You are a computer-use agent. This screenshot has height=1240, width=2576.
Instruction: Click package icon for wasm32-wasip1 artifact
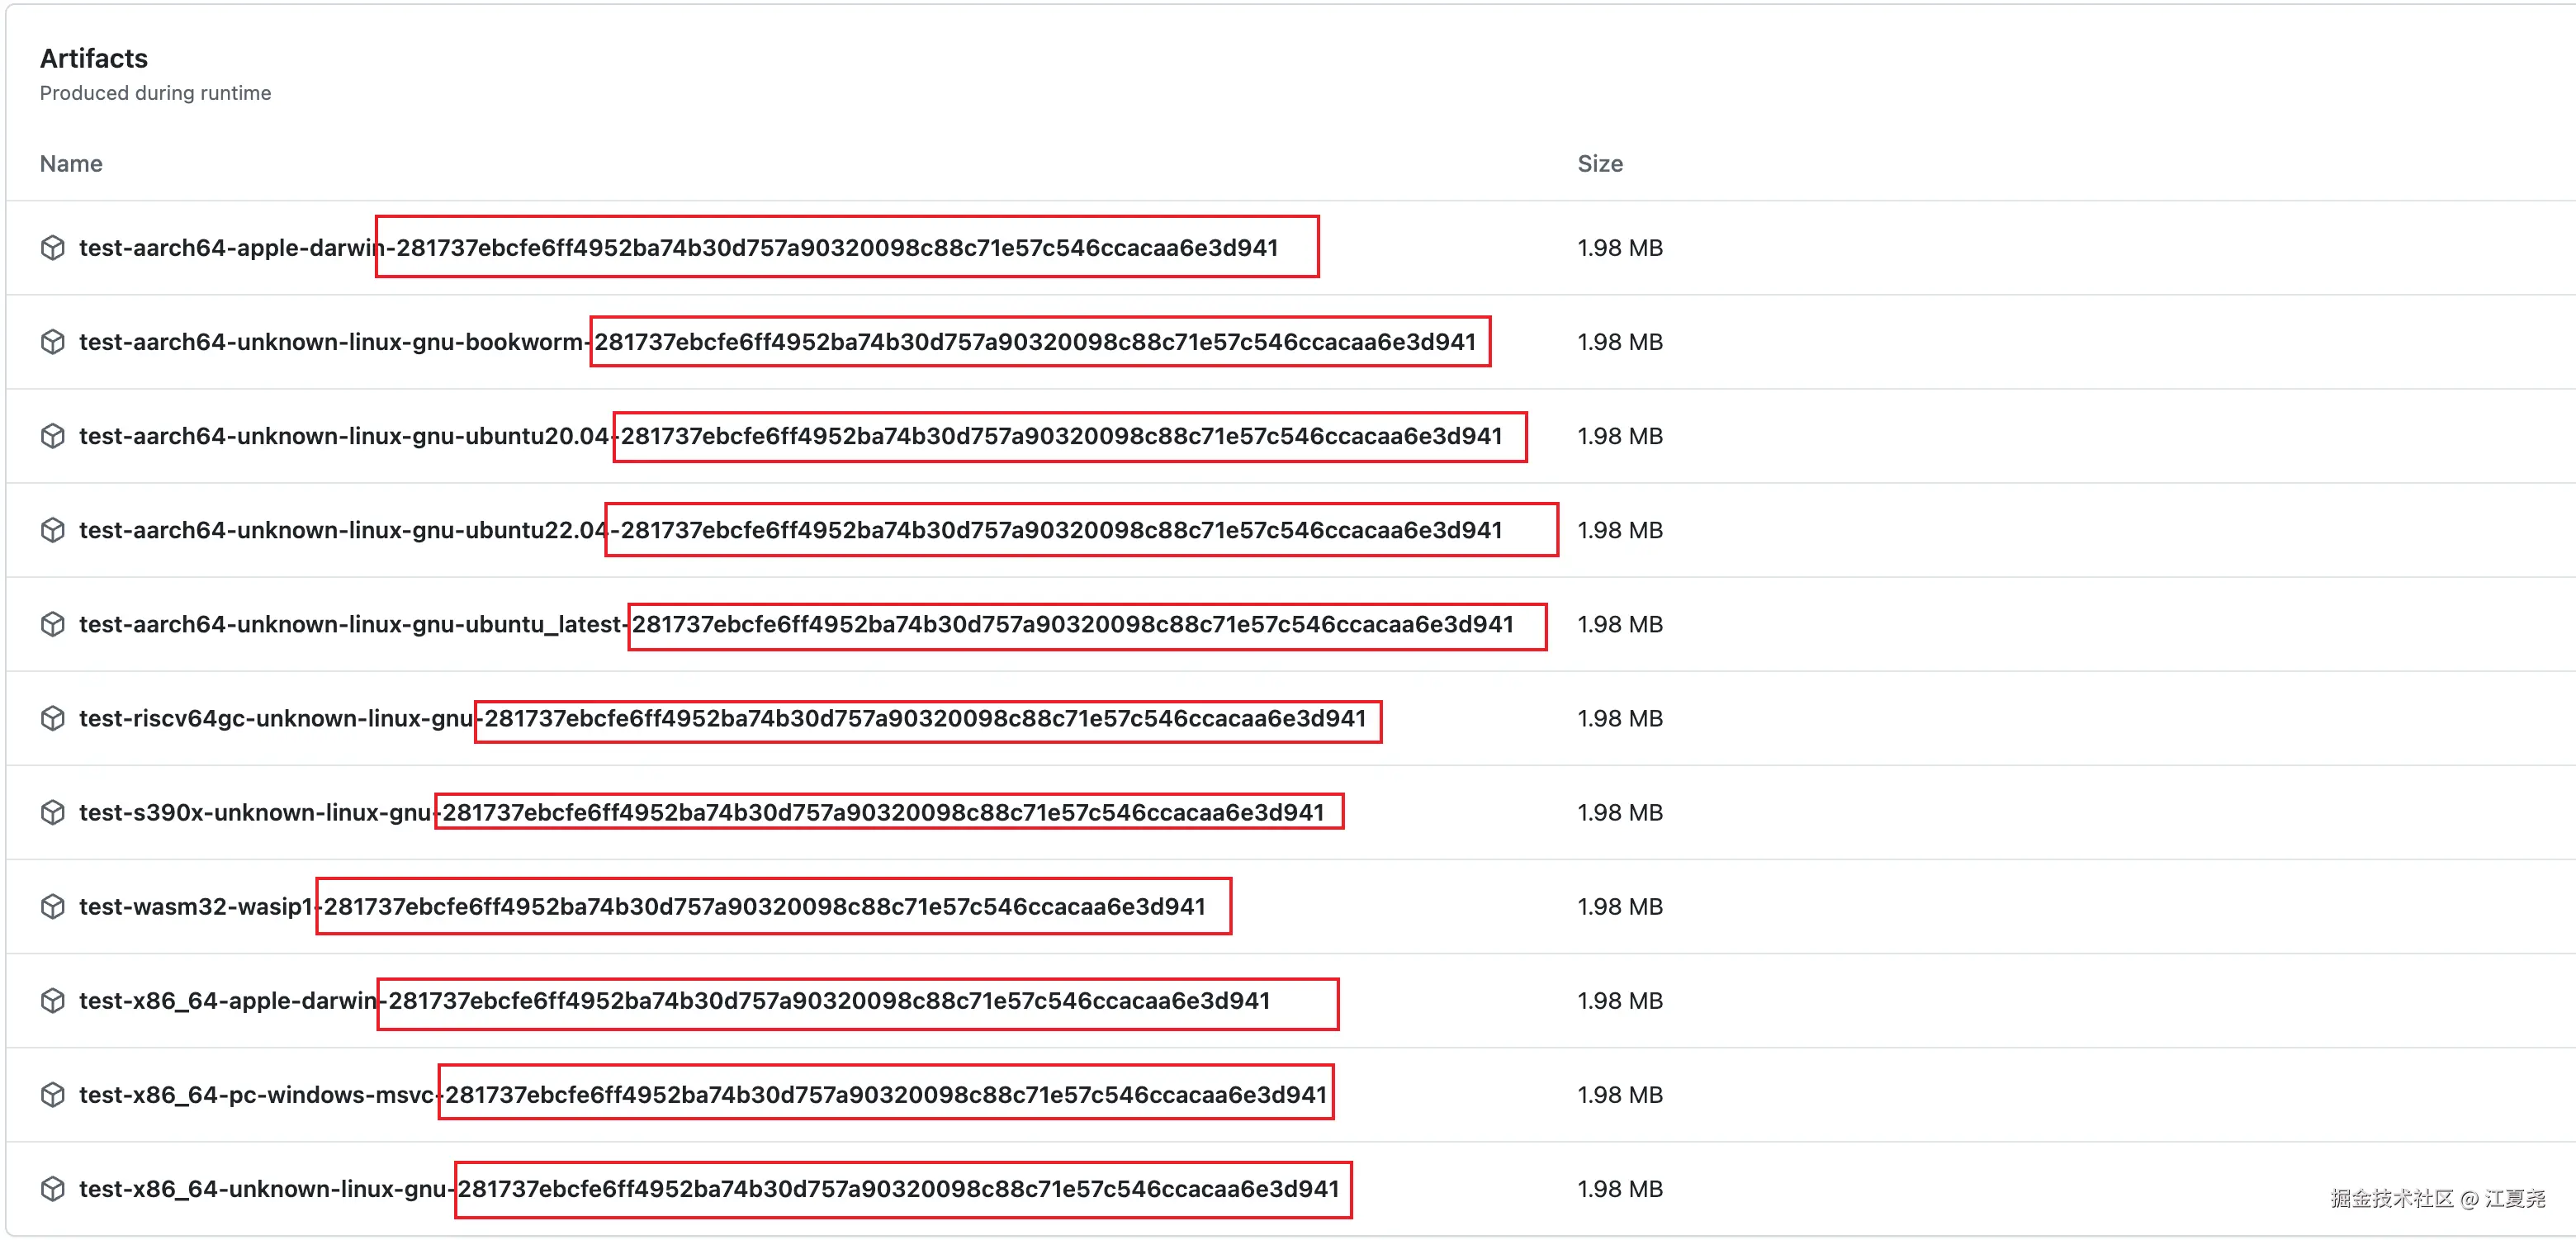point(53,906)
